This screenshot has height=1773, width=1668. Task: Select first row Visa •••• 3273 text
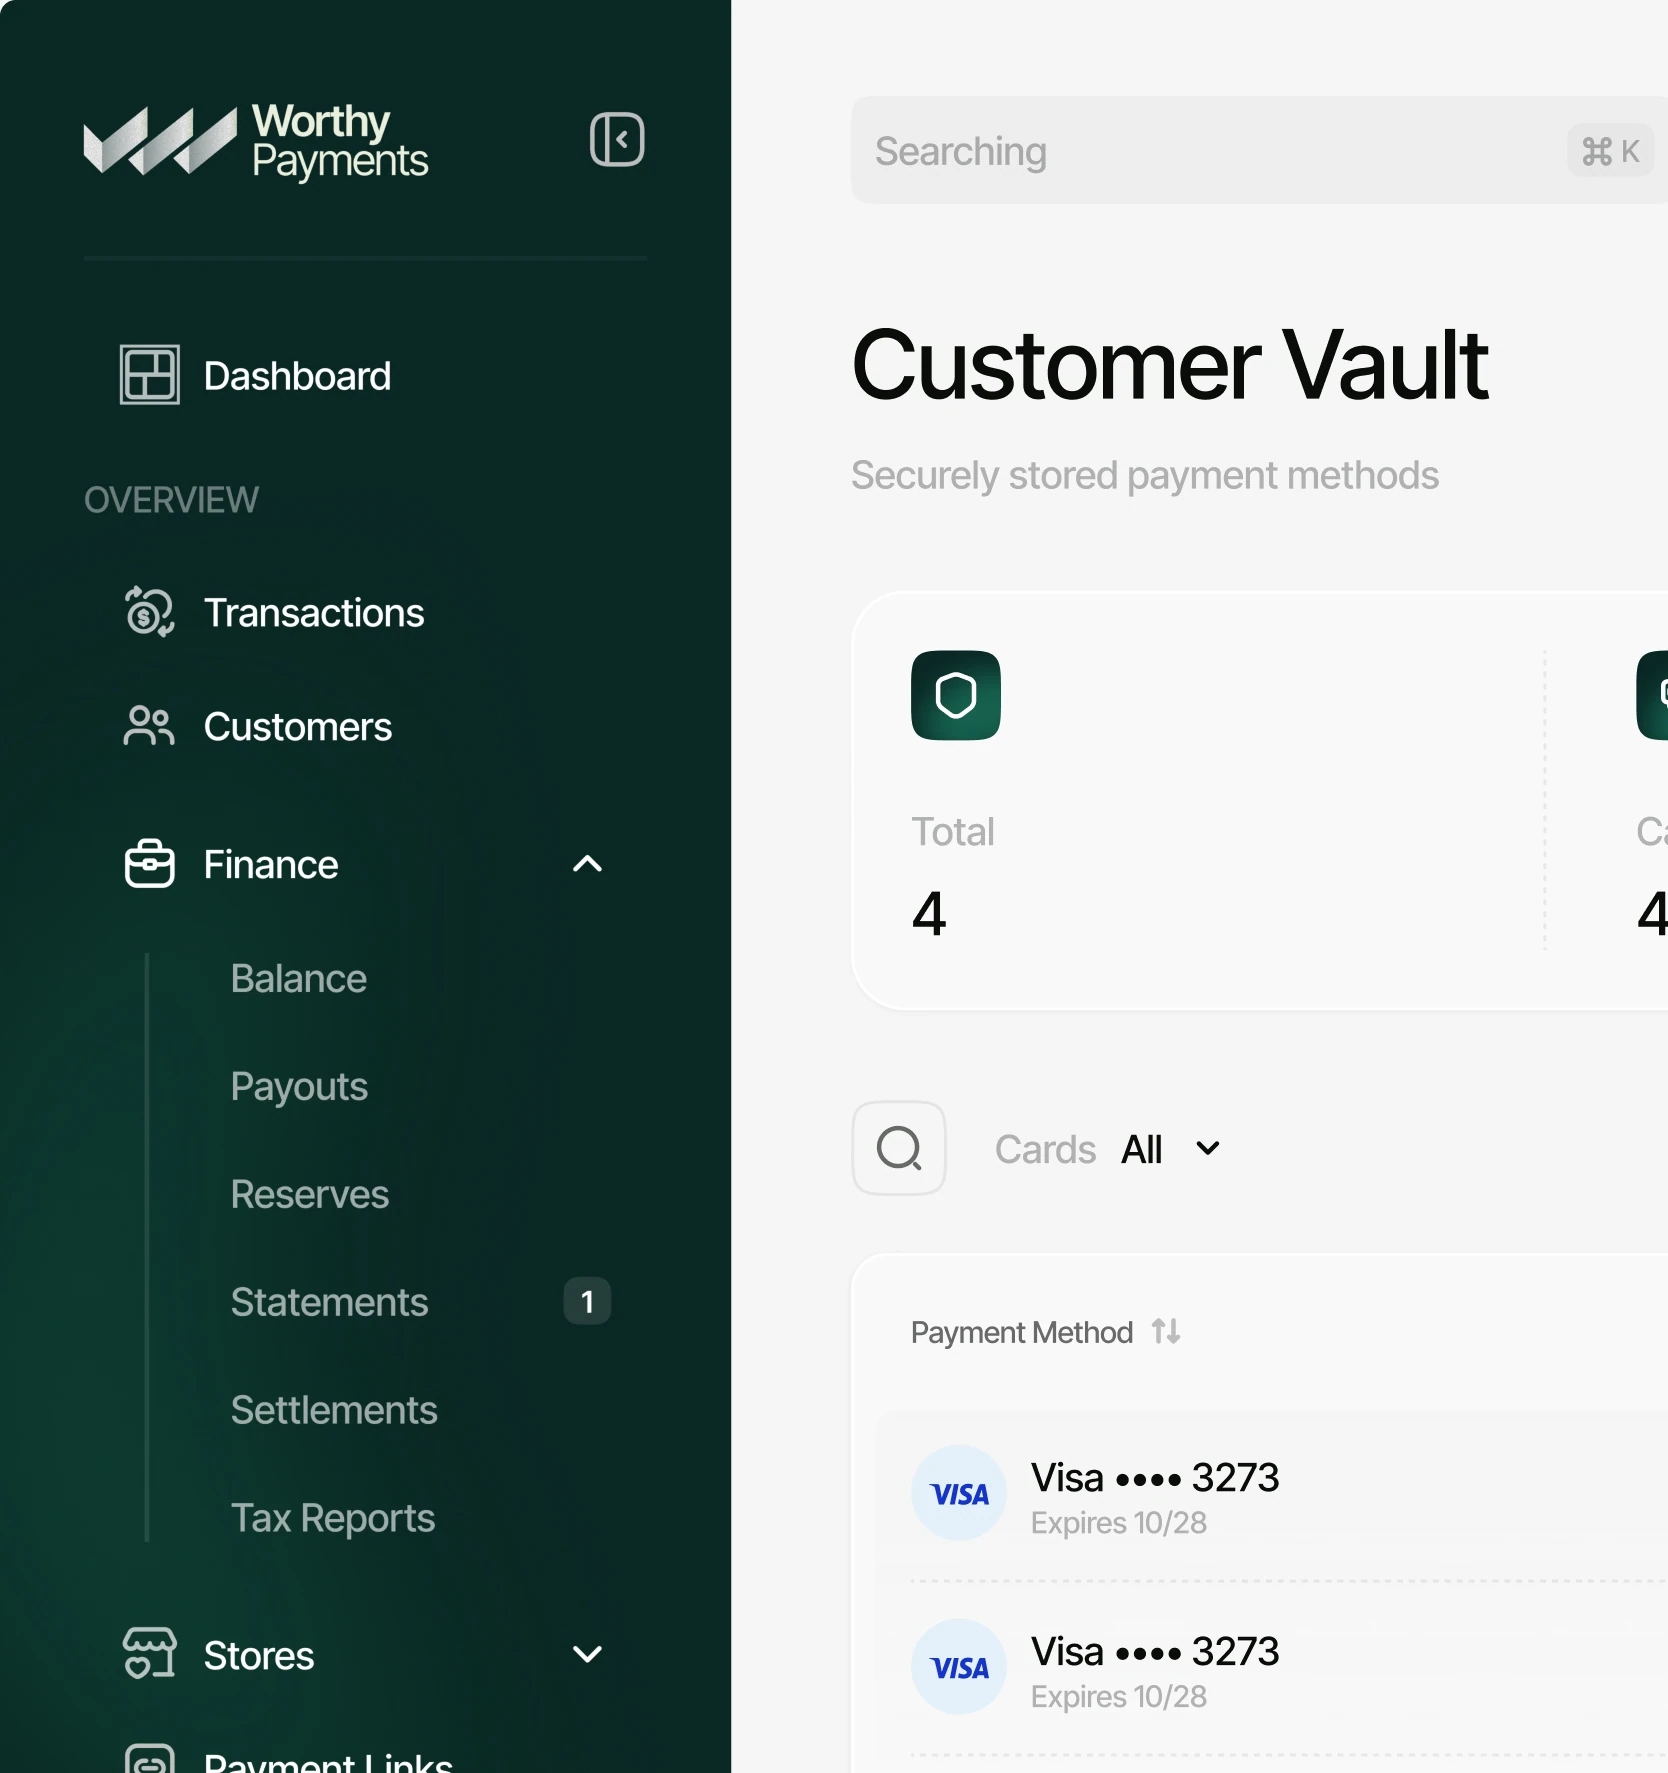(1155, 1477)
